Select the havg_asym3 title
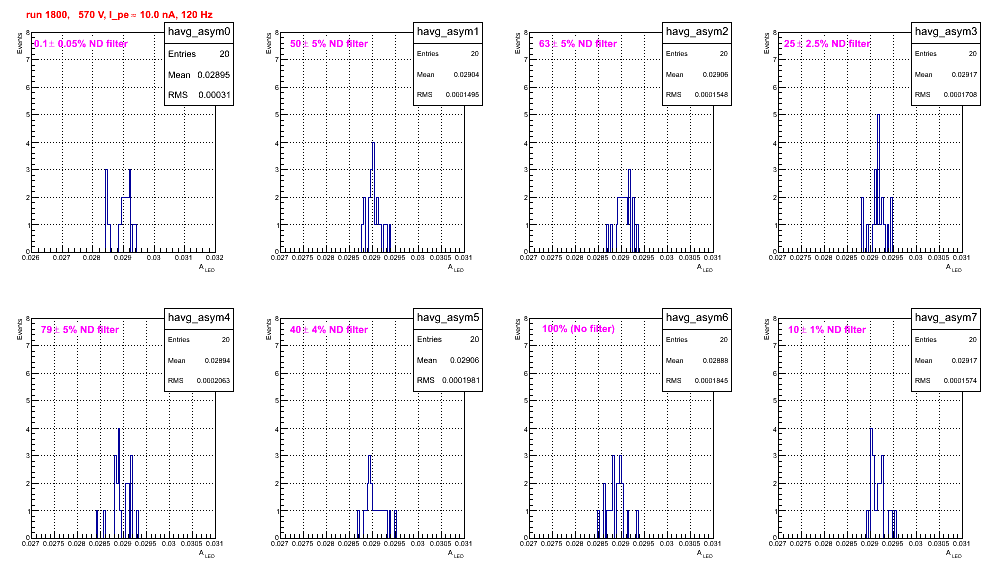996x572 pixels. (946, 32)
